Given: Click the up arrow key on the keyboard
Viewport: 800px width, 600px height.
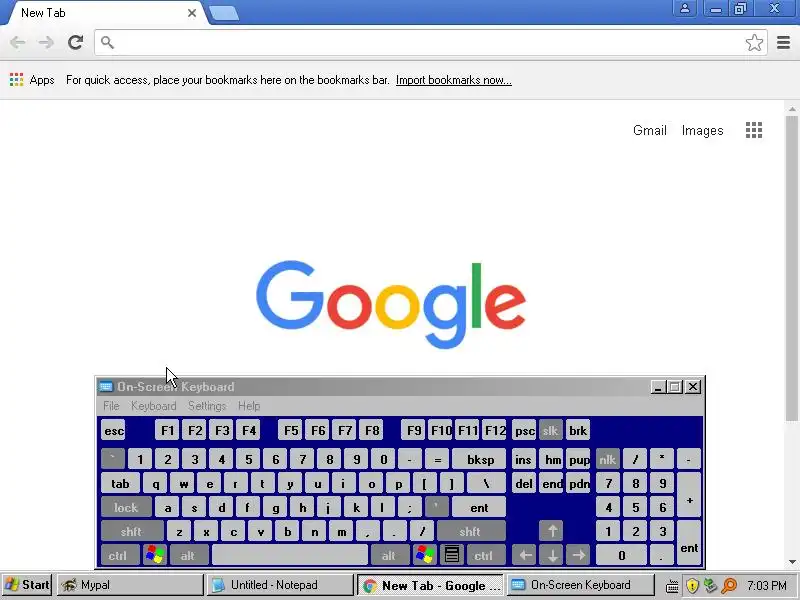Looking at the screenshot, I should [552, 531].
